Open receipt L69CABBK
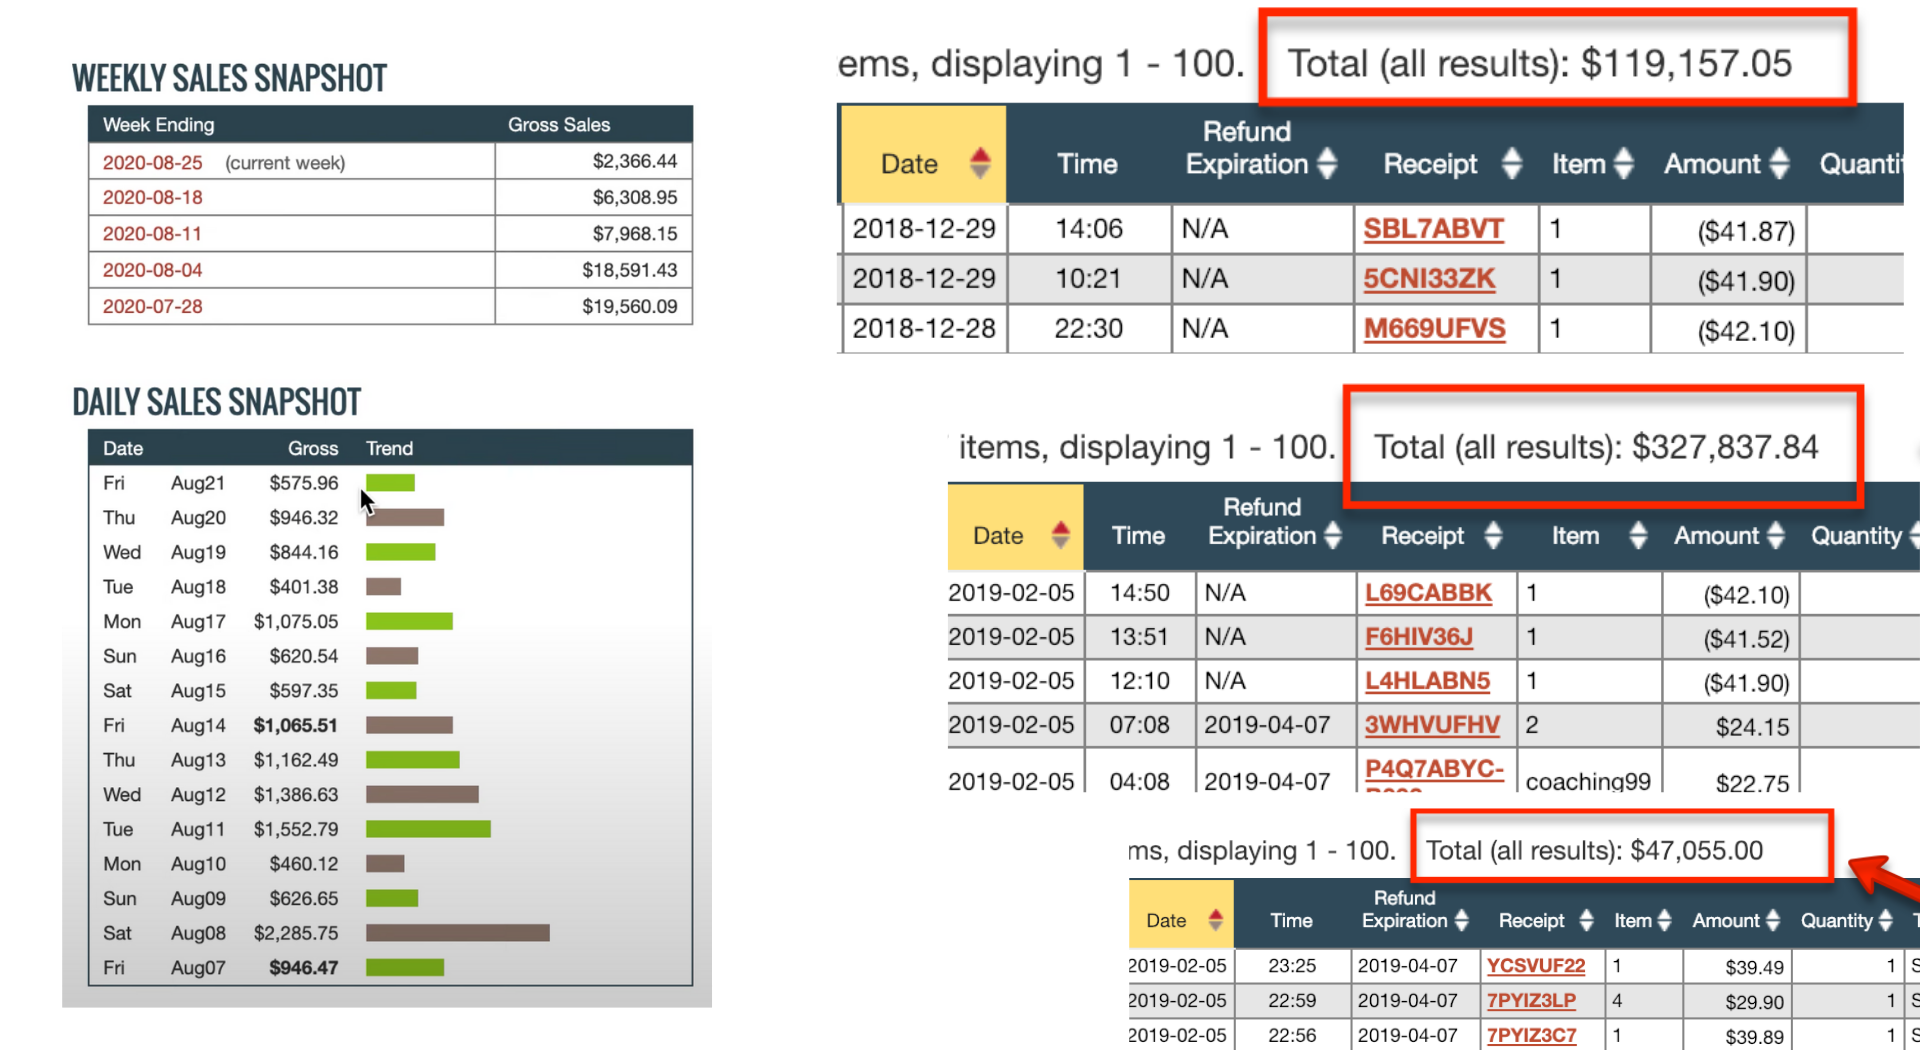The height and width of the screenshot is (1050, 1920). click(x=1428, y=593)
